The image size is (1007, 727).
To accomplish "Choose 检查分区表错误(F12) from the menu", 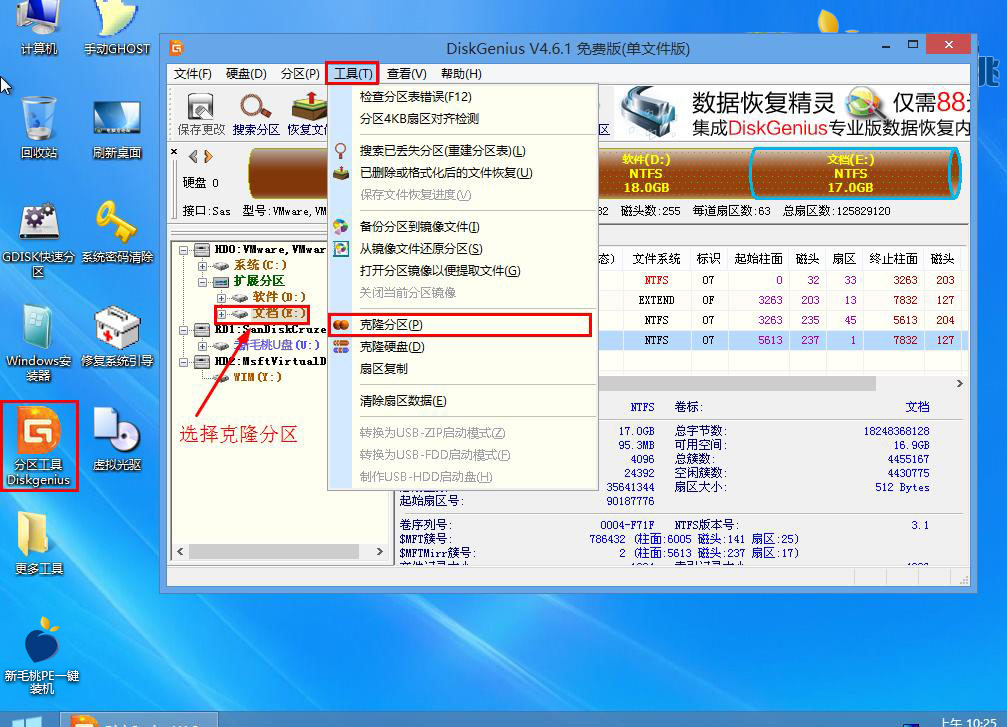I will (462, 96).
